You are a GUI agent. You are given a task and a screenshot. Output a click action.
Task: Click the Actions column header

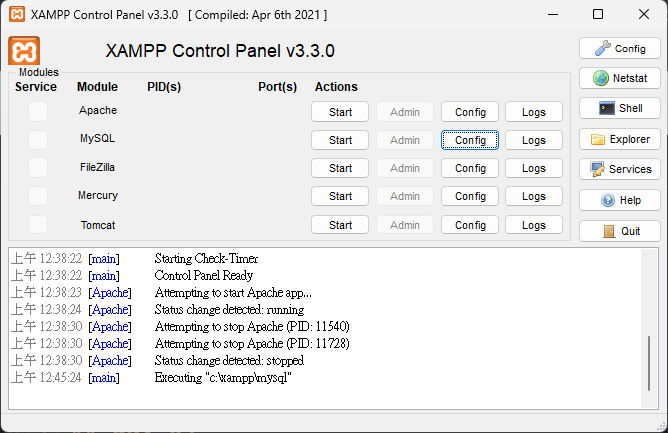(x=336, y=87)
